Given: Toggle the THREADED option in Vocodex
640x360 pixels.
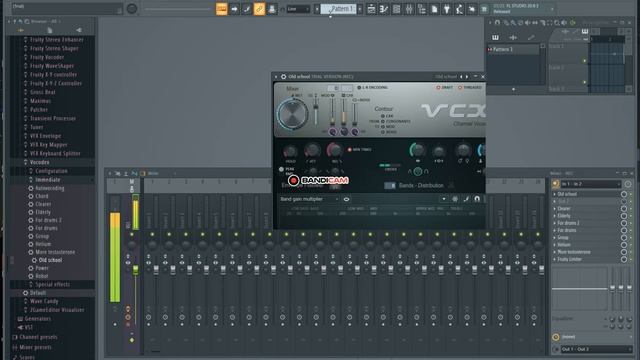Looking at the screenshot, I should [469, 87].
